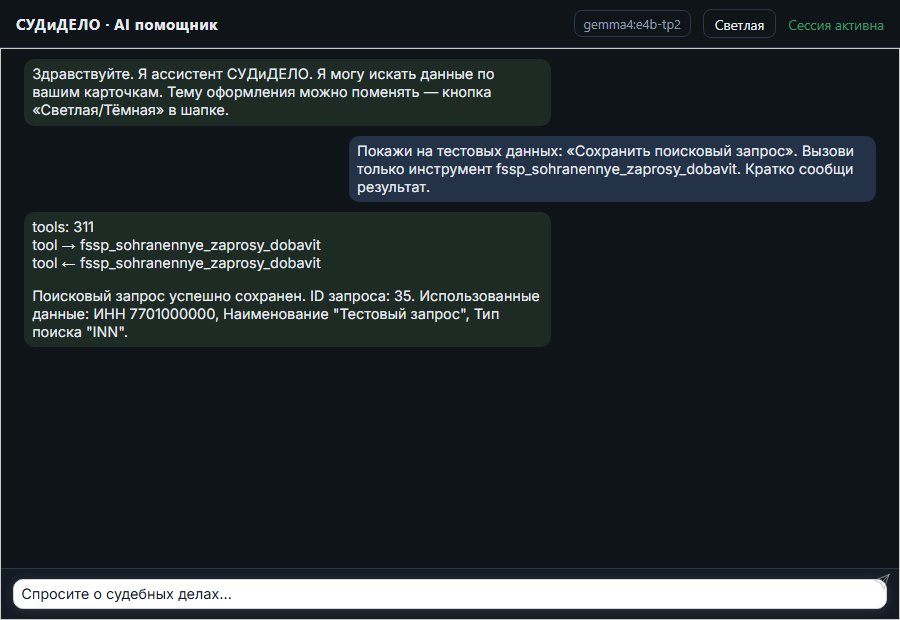Click the 'Сессия активна' status text
Image resolution: width=900 pixels, height=620 pixels.
coord(836,25)
